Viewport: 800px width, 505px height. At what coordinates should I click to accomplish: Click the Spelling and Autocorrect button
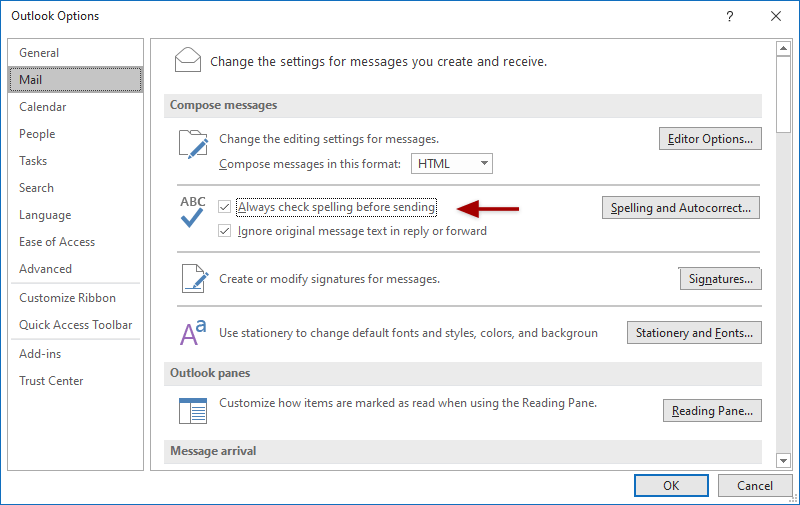click(x=680, y=208)
